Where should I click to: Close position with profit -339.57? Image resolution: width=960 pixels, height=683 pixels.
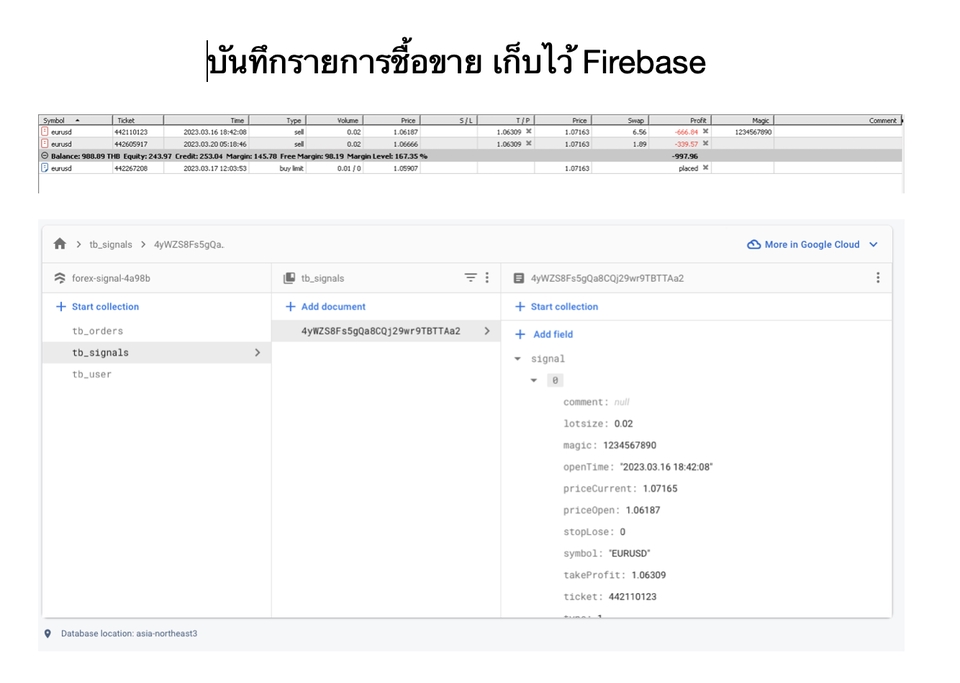705,143
